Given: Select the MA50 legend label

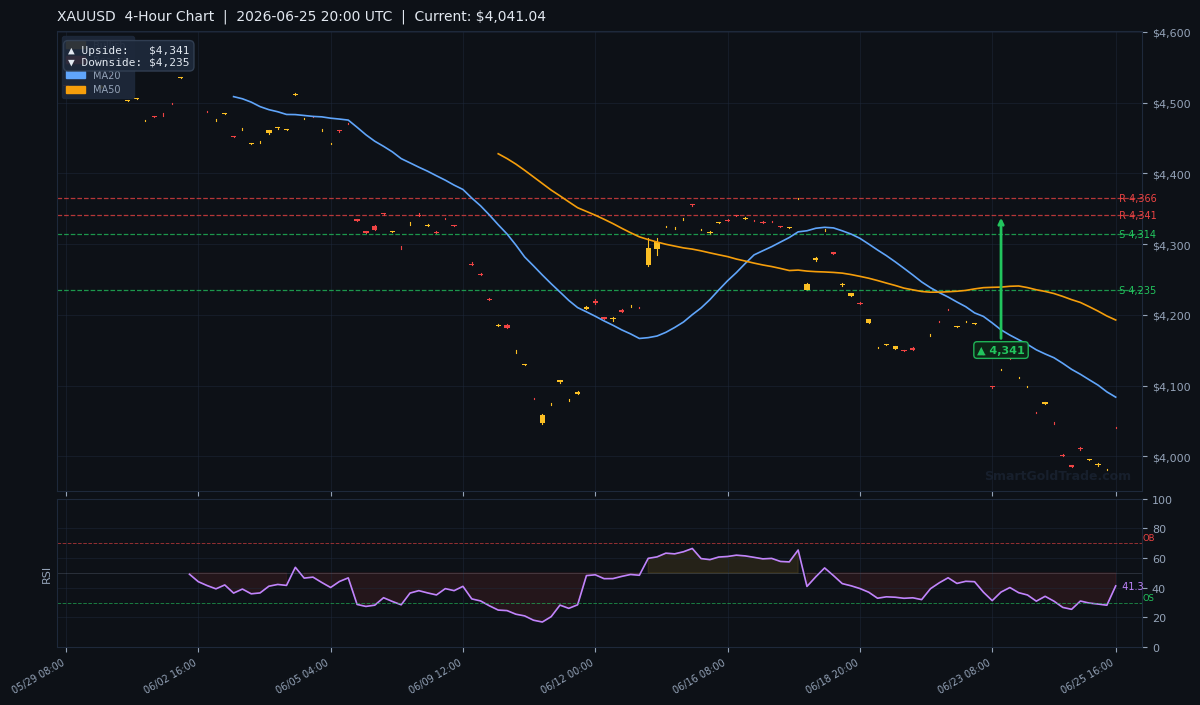Looking at the screenshot, I should 107,90.
